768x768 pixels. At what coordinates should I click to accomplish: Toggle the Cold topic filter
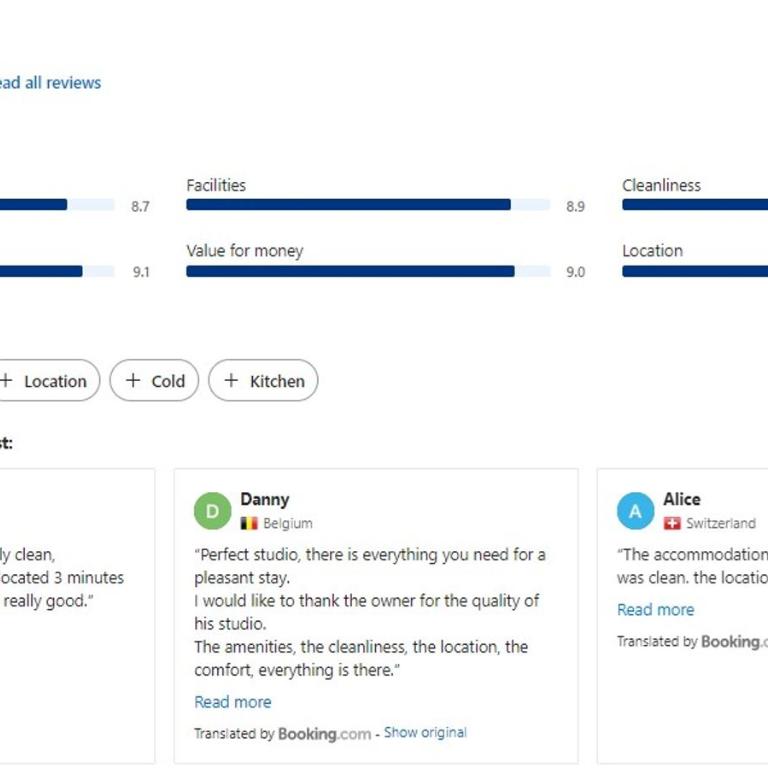coord(154,381)
